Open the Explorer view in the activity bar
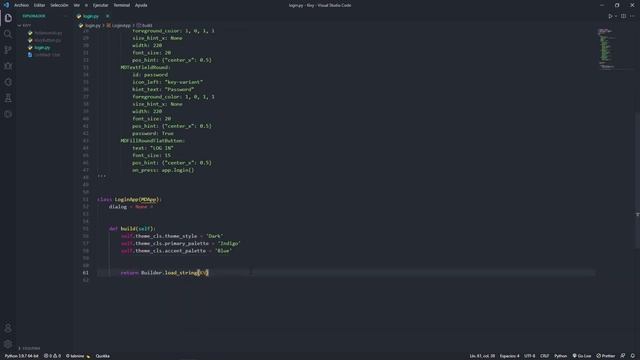Viewport: 640px width, 360px height. (8, 18)
